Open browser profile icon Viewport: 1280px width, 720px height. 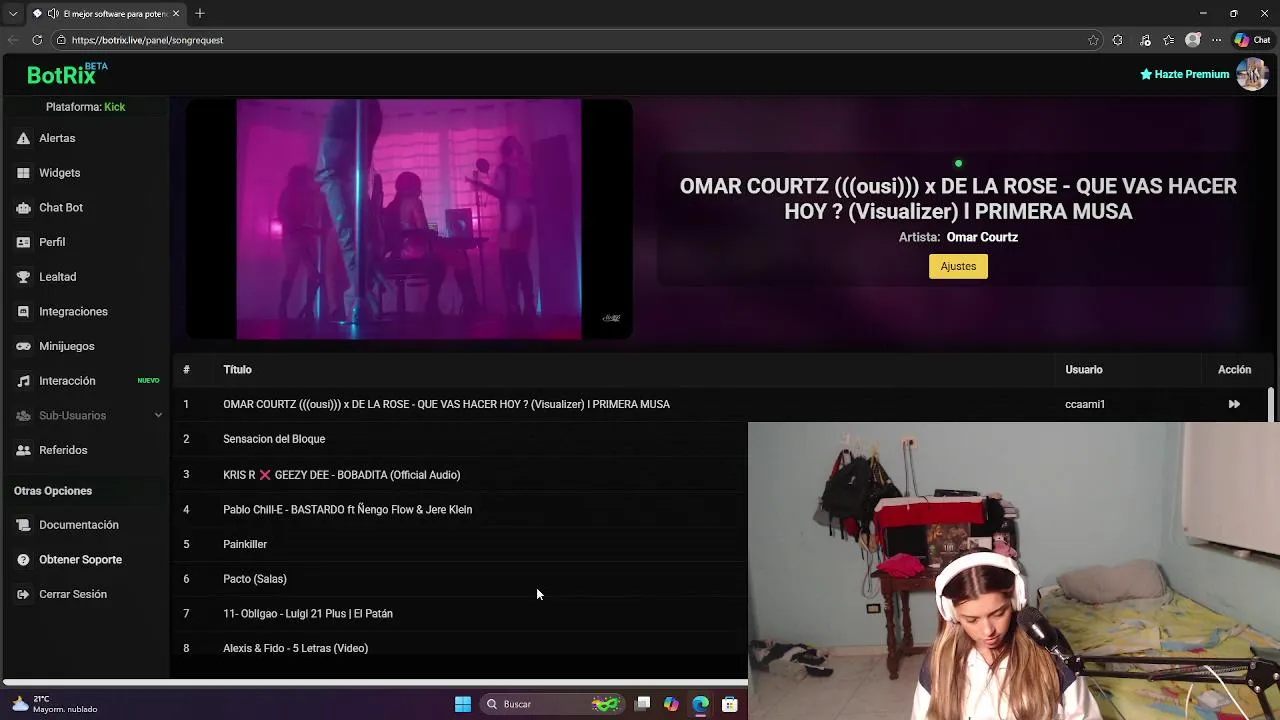pos(1192,40)
